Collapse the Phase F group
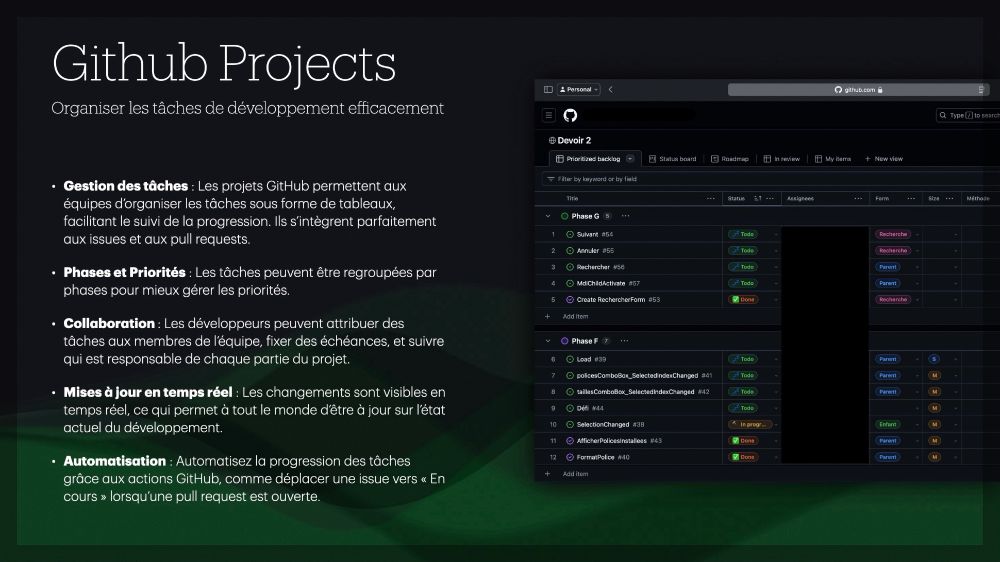The height and width of the screenshot is (562, 1000). tap(547, 341)
